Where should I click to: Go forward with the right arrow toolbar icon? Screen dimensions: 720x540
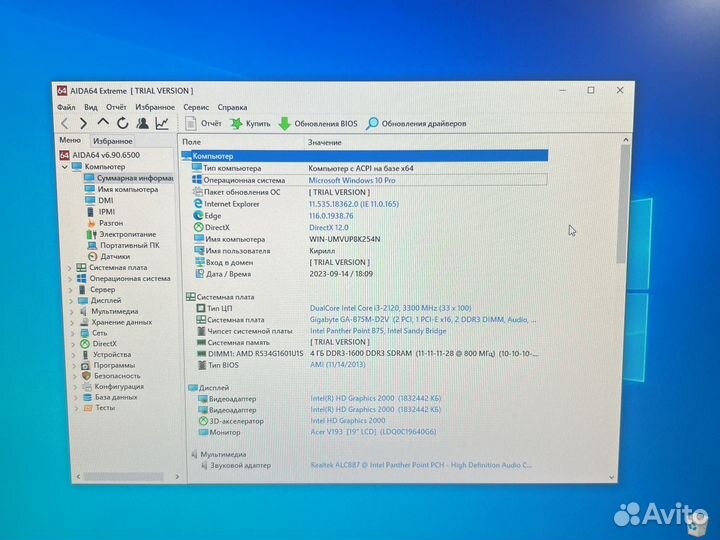tap(83, 123)
